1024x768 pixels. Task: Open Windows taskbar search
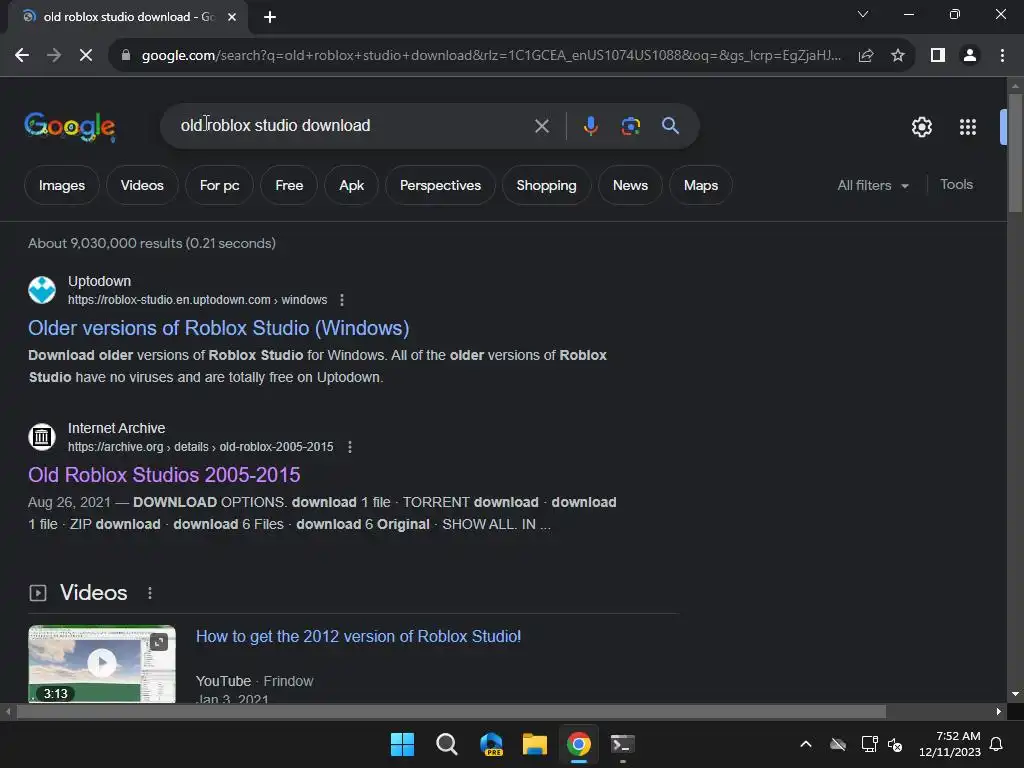click(x=447, y=744)
